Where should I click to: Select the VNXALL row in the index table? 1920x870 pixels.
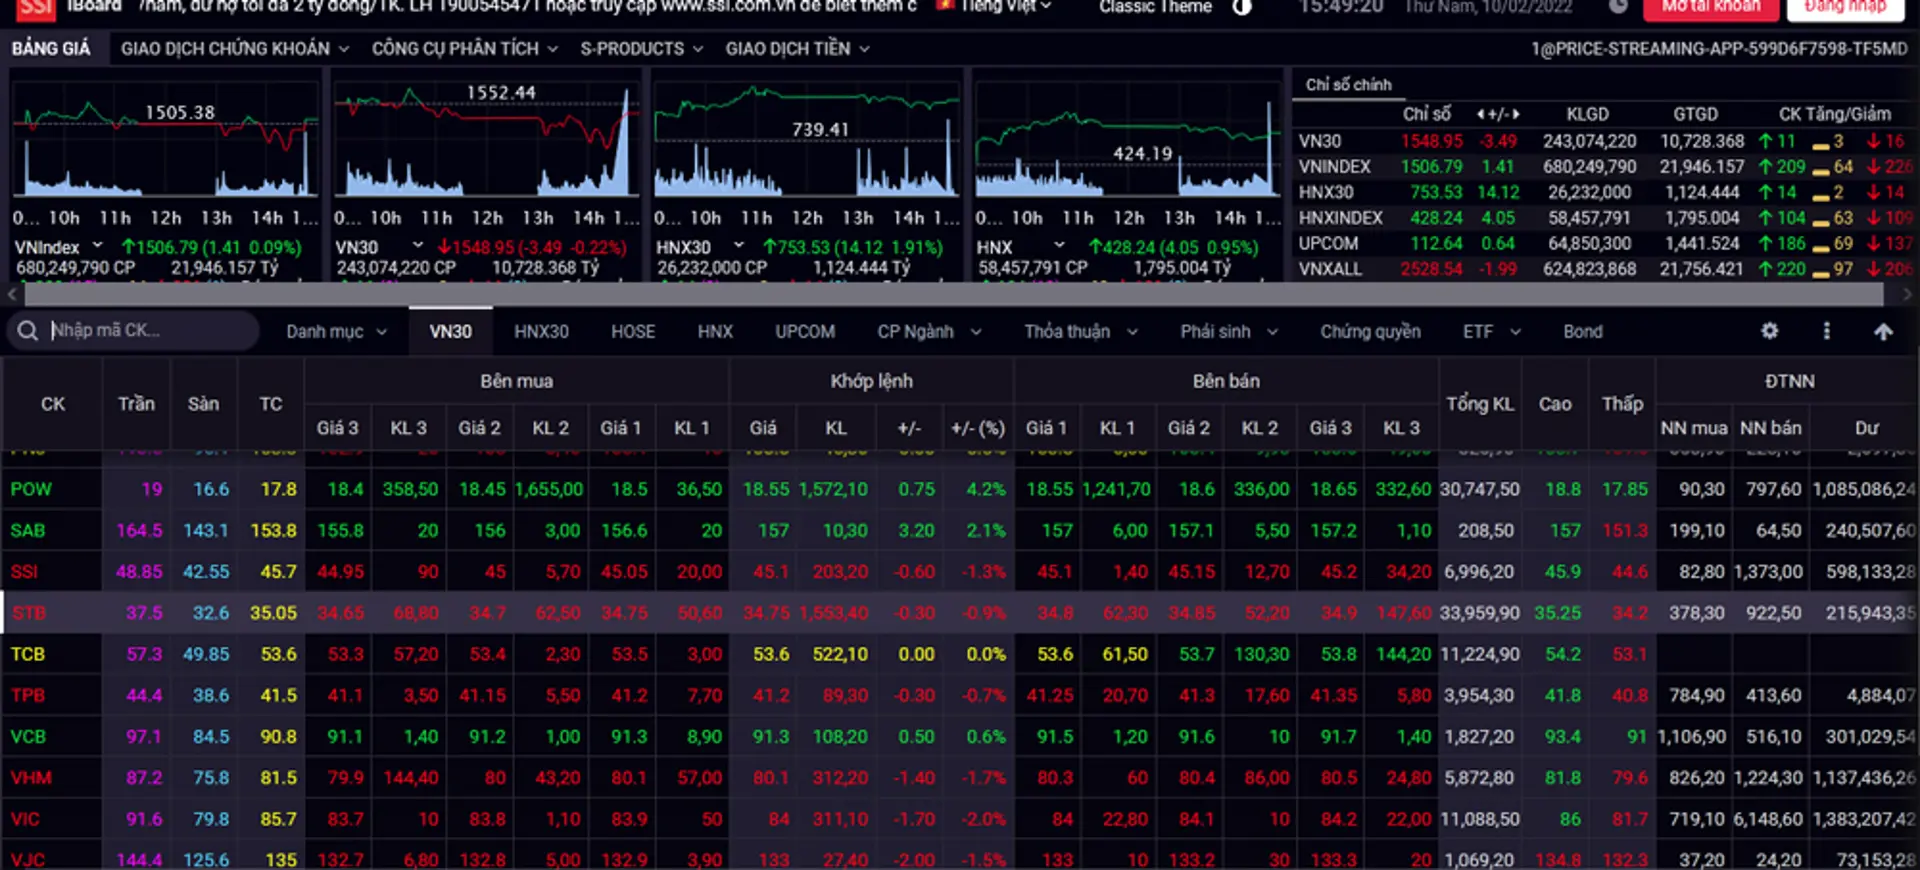1604,269
